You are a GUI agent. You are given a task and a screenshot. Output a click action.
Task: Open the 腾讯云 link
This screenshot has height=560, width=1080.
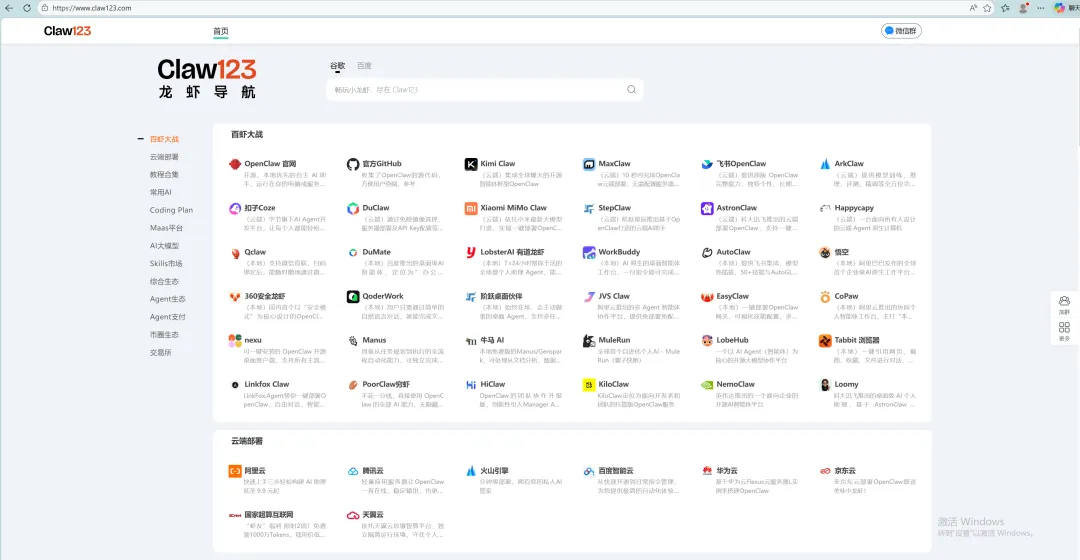373,471
